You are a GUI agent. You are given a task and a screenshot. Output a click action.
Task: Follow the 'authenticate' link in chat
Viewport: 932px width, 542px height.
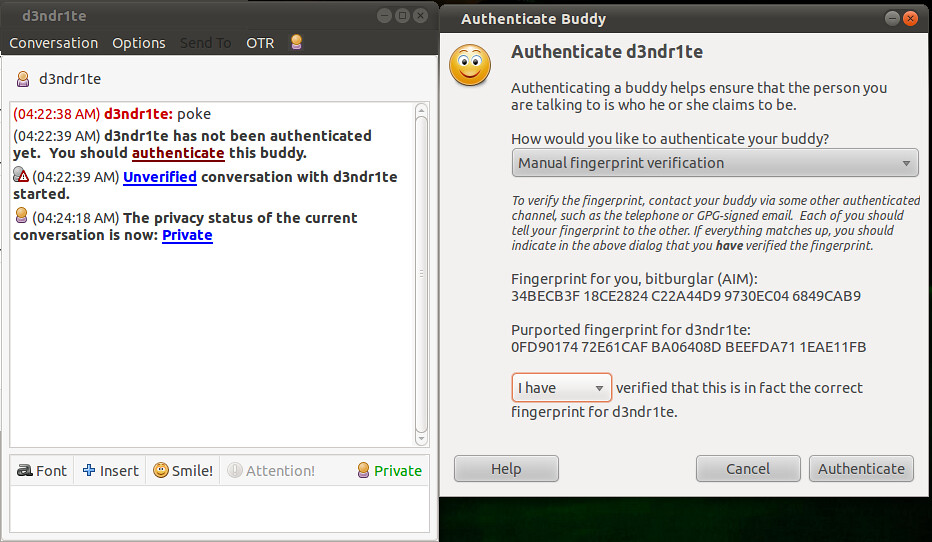tap(178, 153)
